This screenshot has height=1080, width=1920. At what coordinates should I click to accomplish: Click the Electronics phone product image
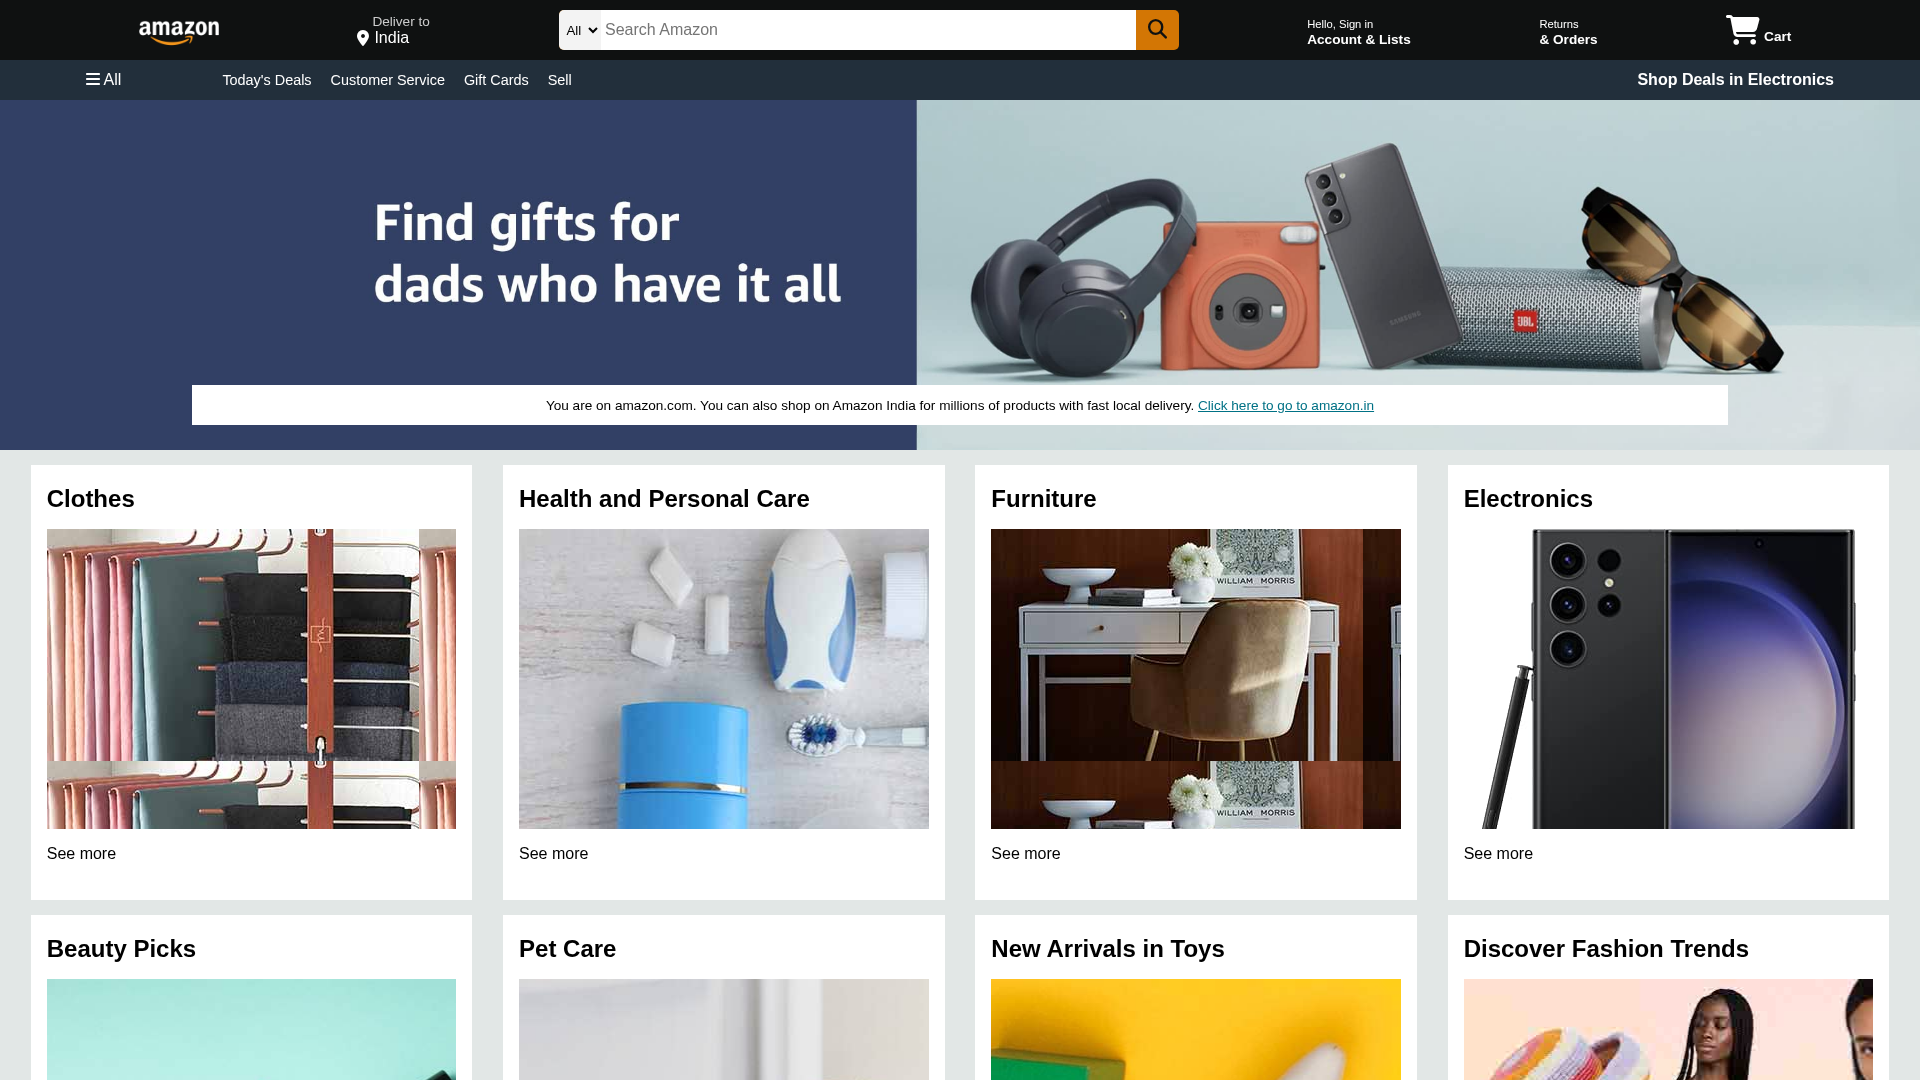pyautogui.click(x=1668, y=678)
